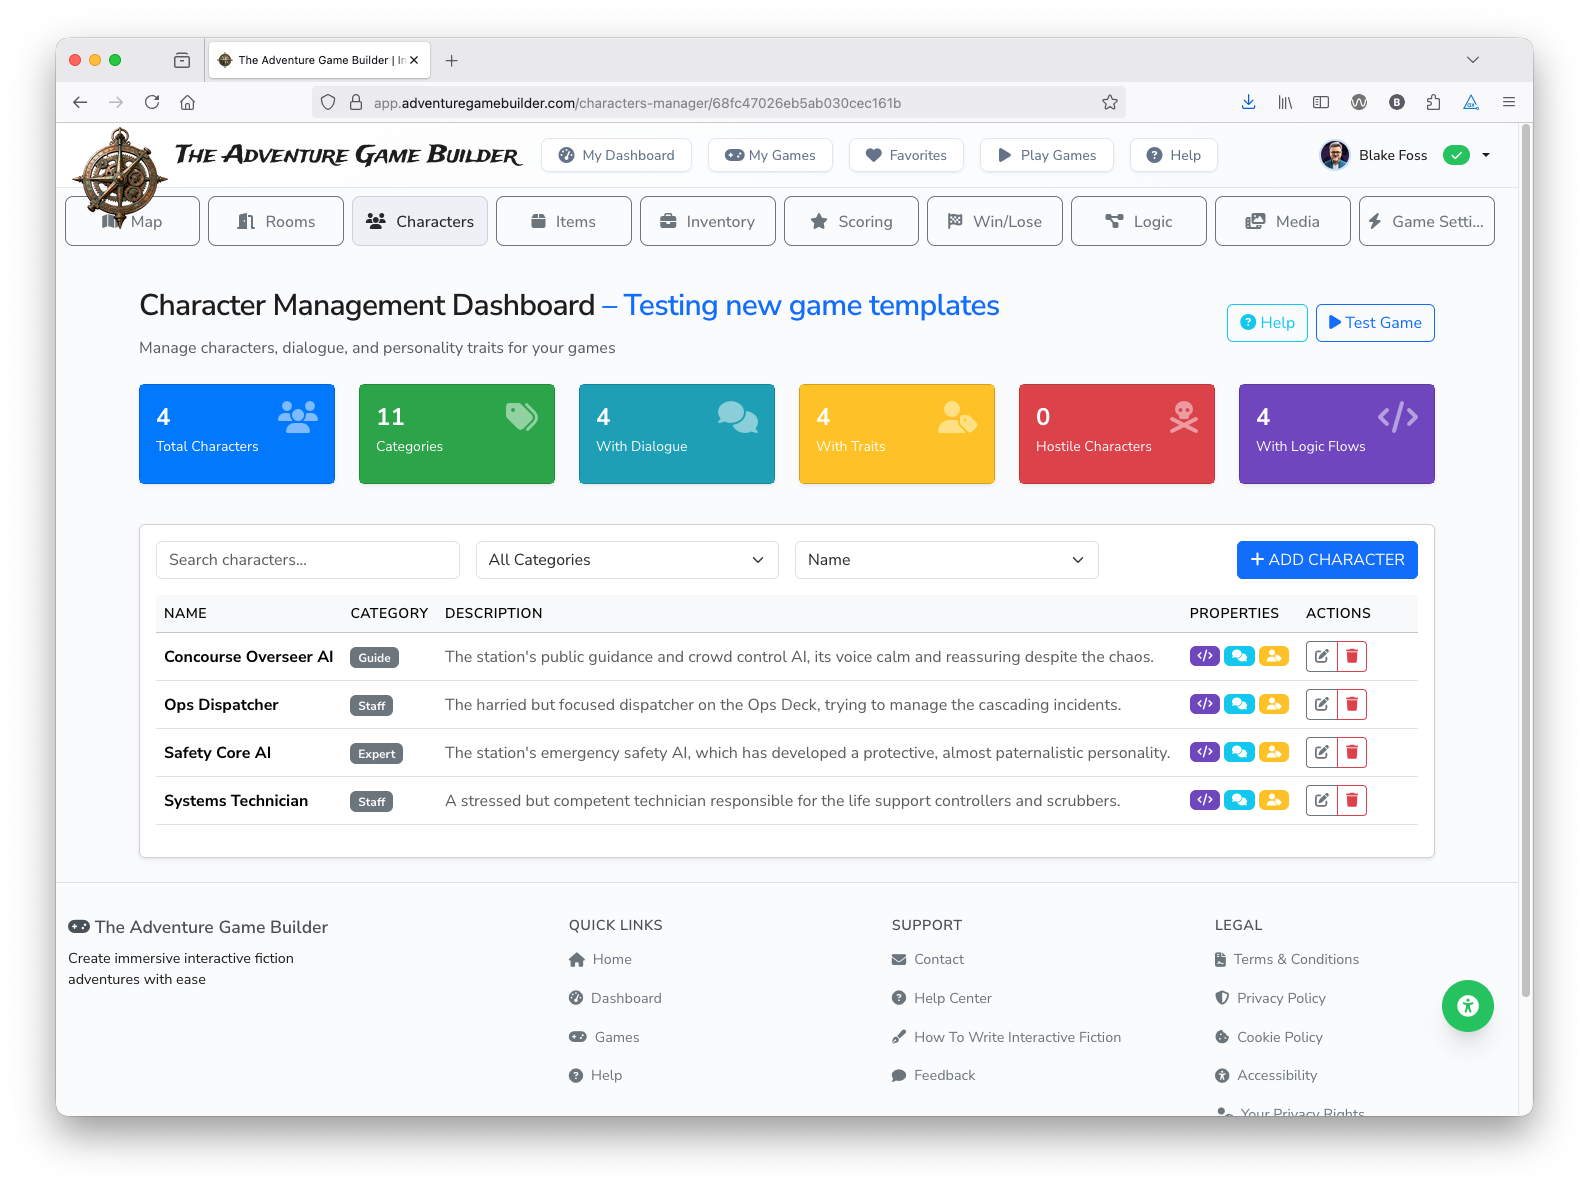Delete the Ops Dispatcher character

pos(1352,704)
